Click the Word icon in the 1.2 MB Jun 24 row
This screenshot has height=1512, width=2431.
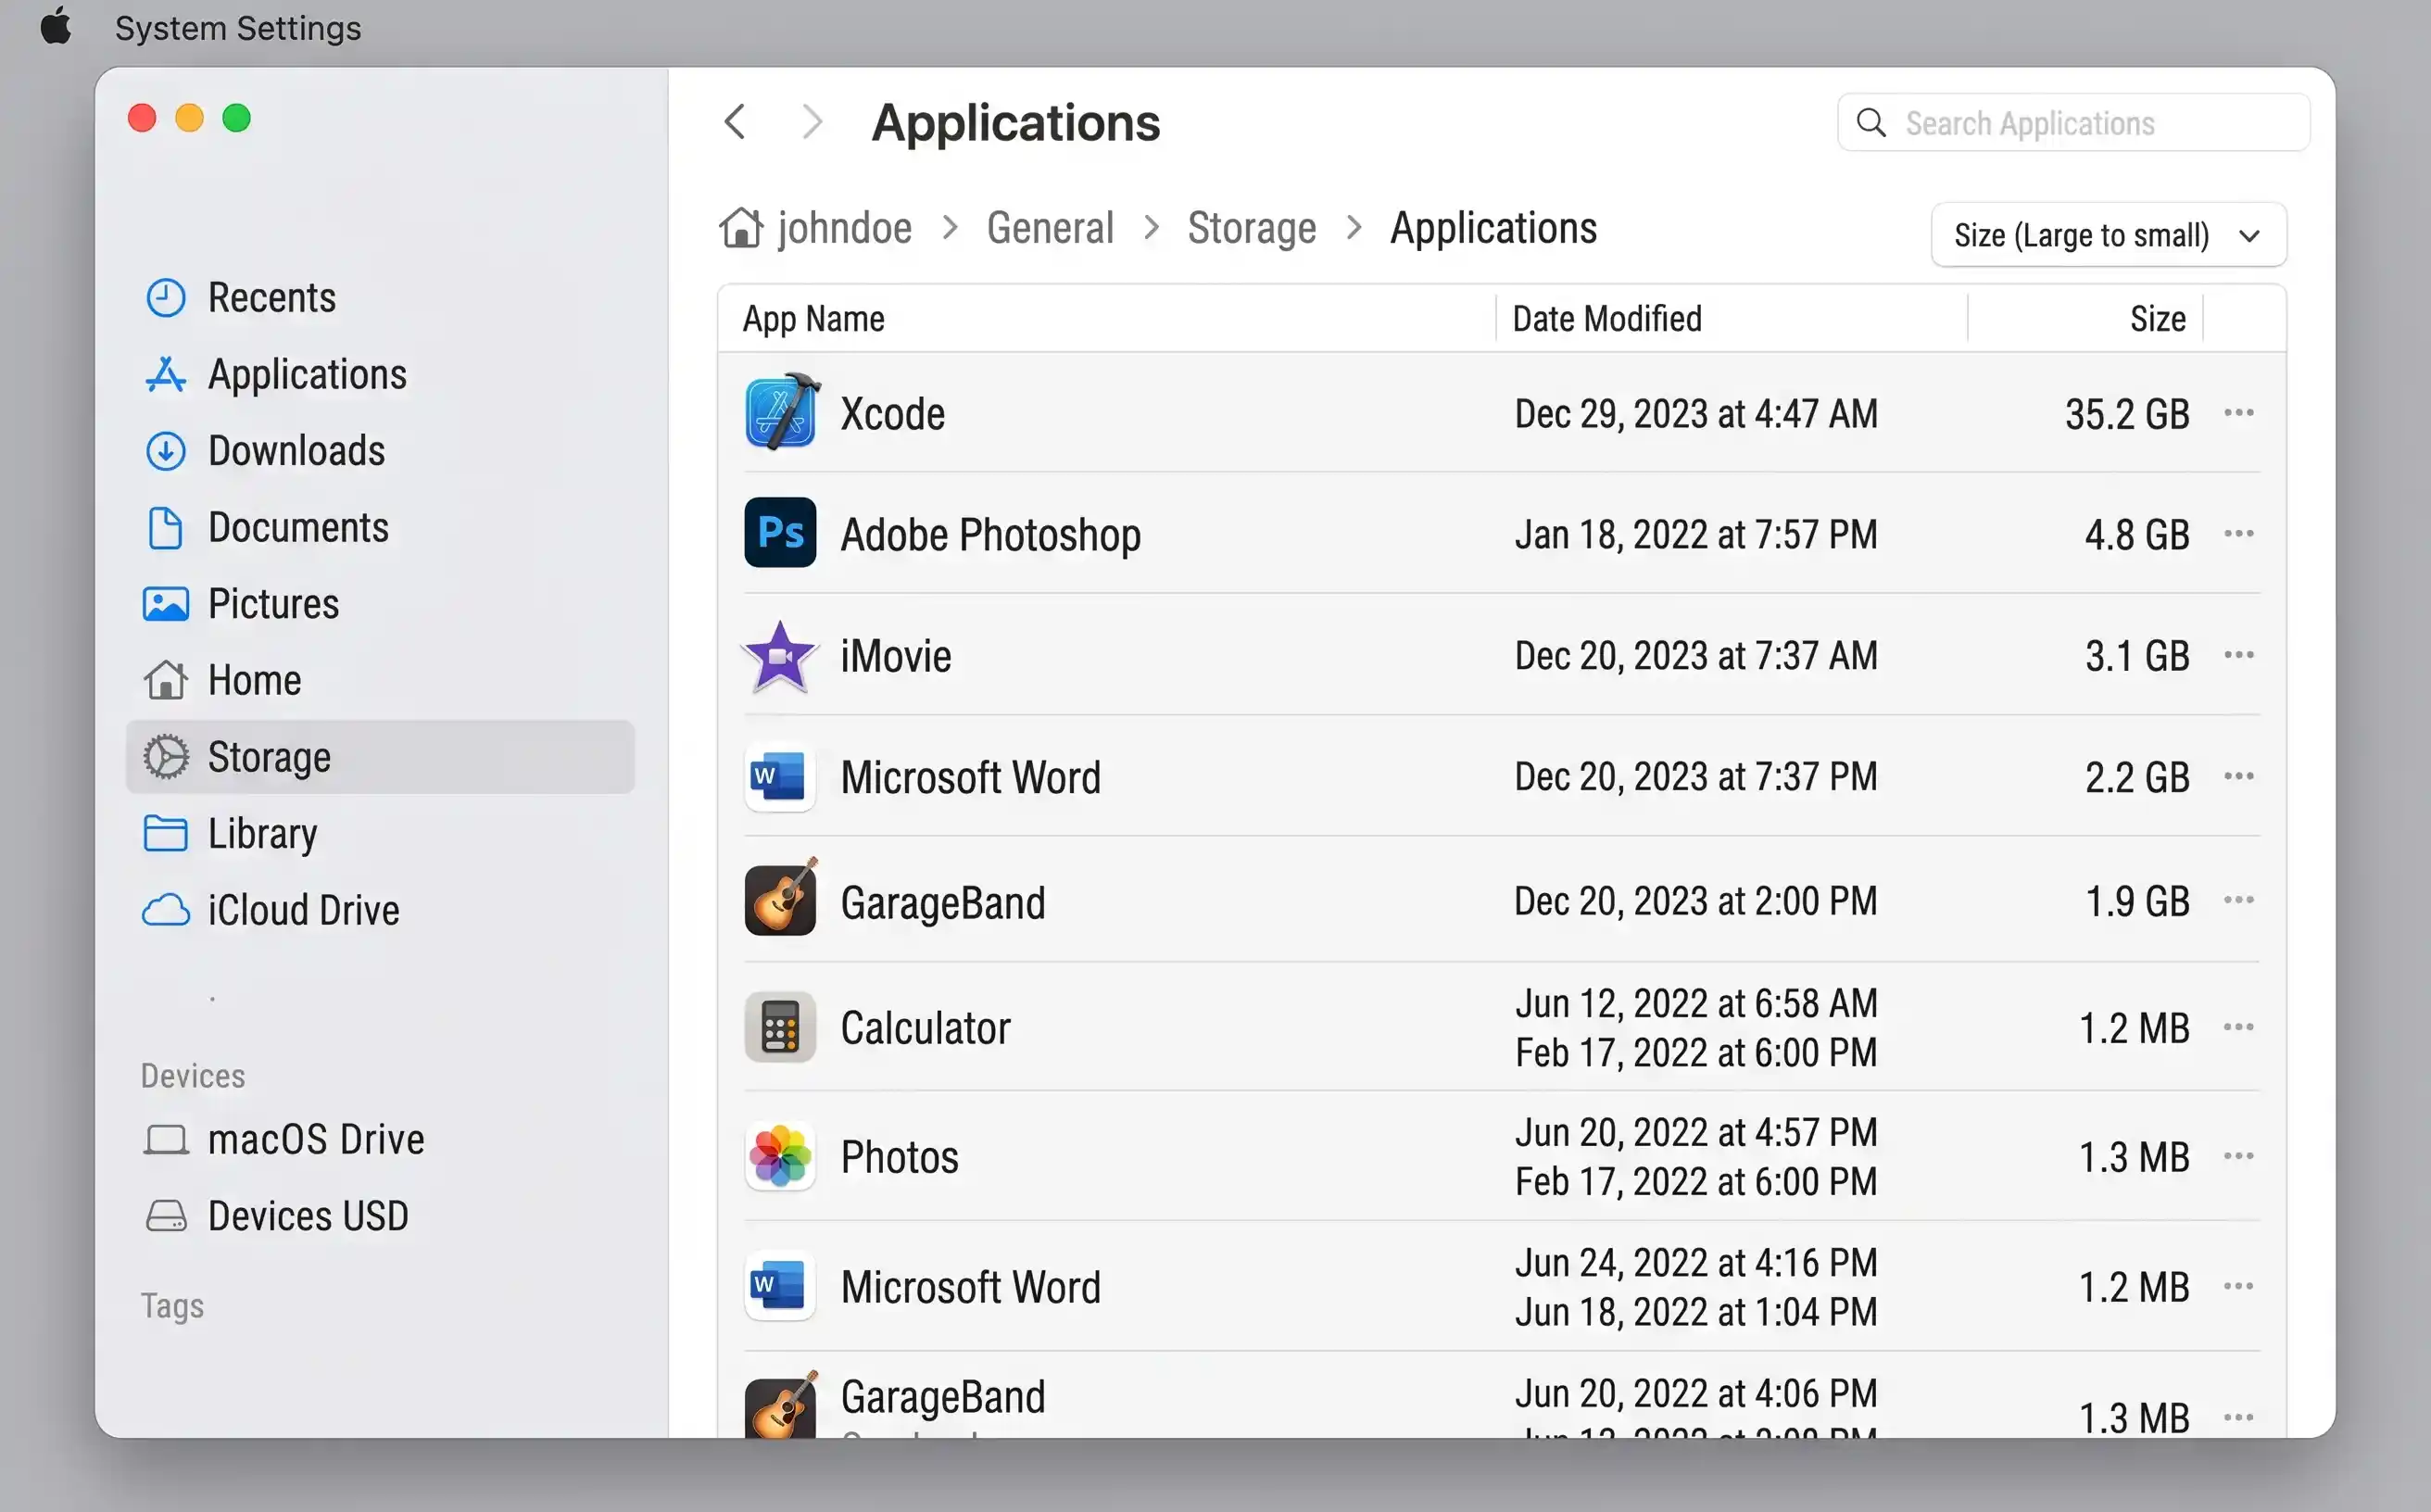pos(780,1286)
